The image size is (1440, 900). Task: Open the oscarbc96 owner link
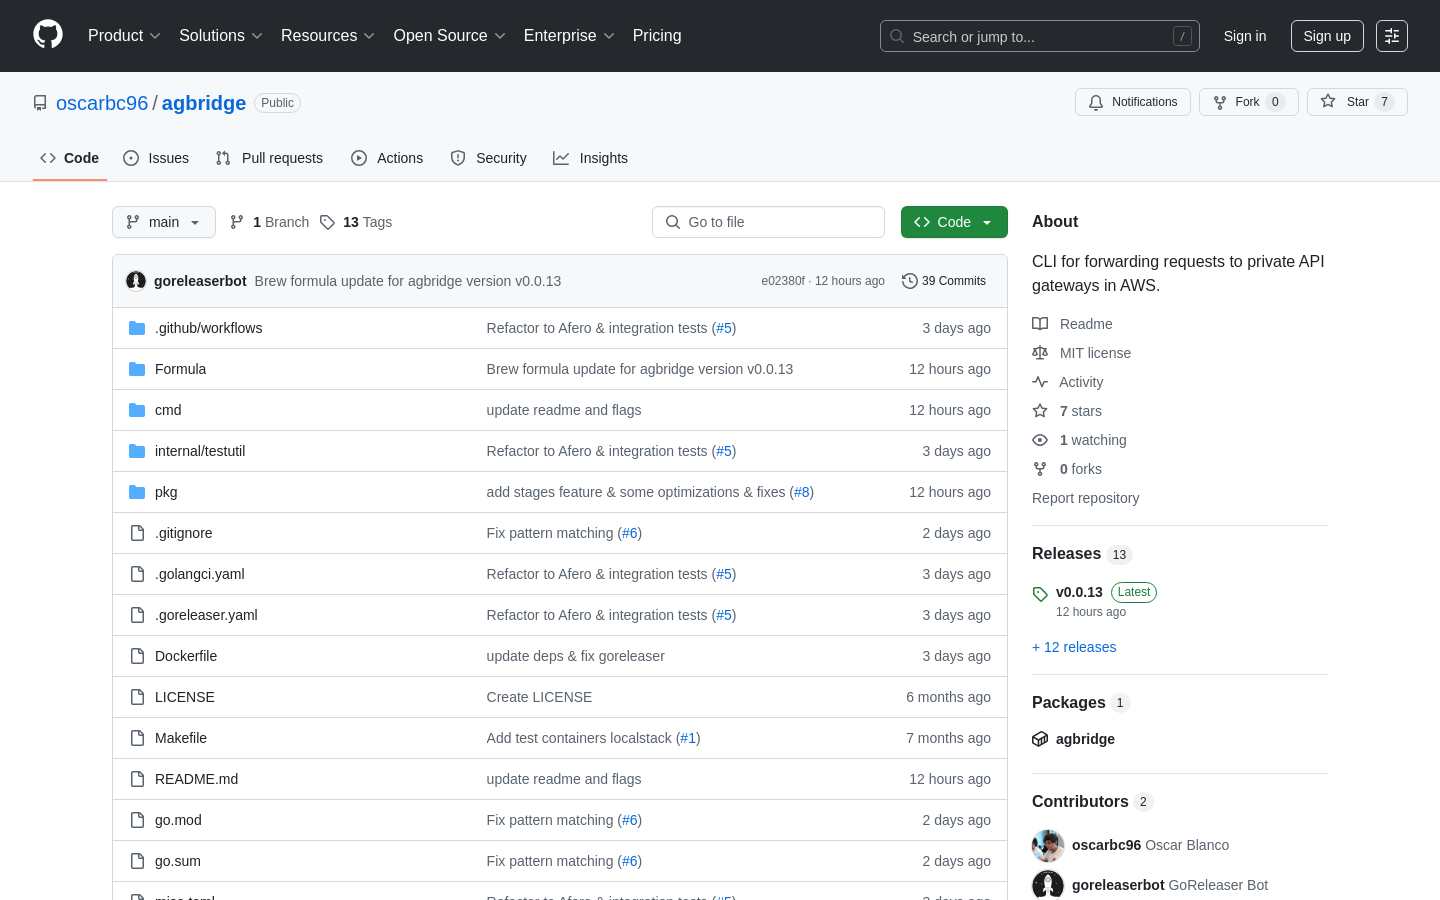102,103
